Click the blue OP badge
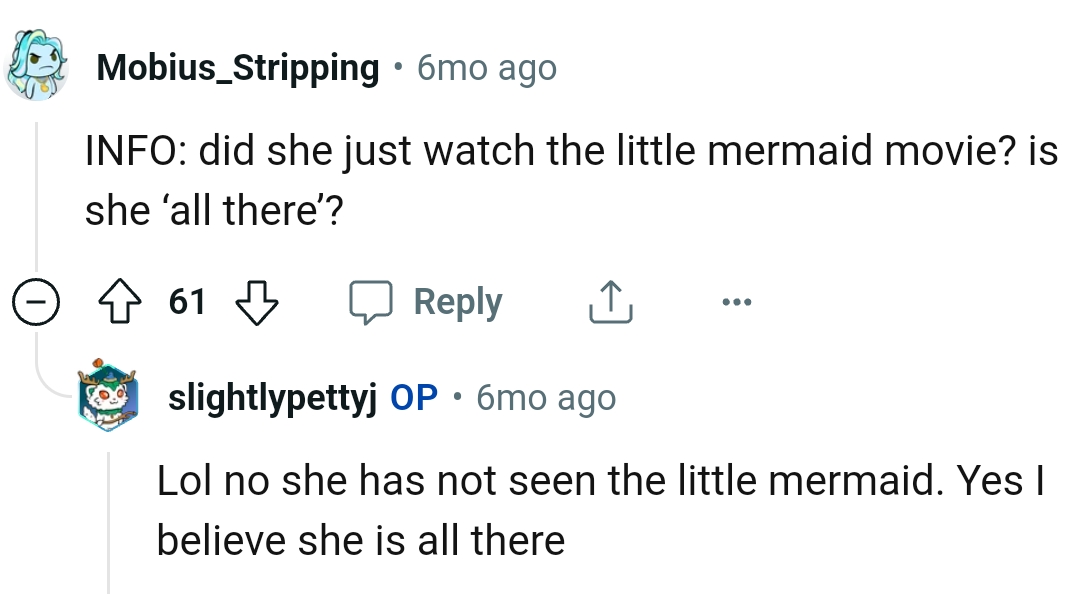This screenshot has height=594, width=1080. 415,397
